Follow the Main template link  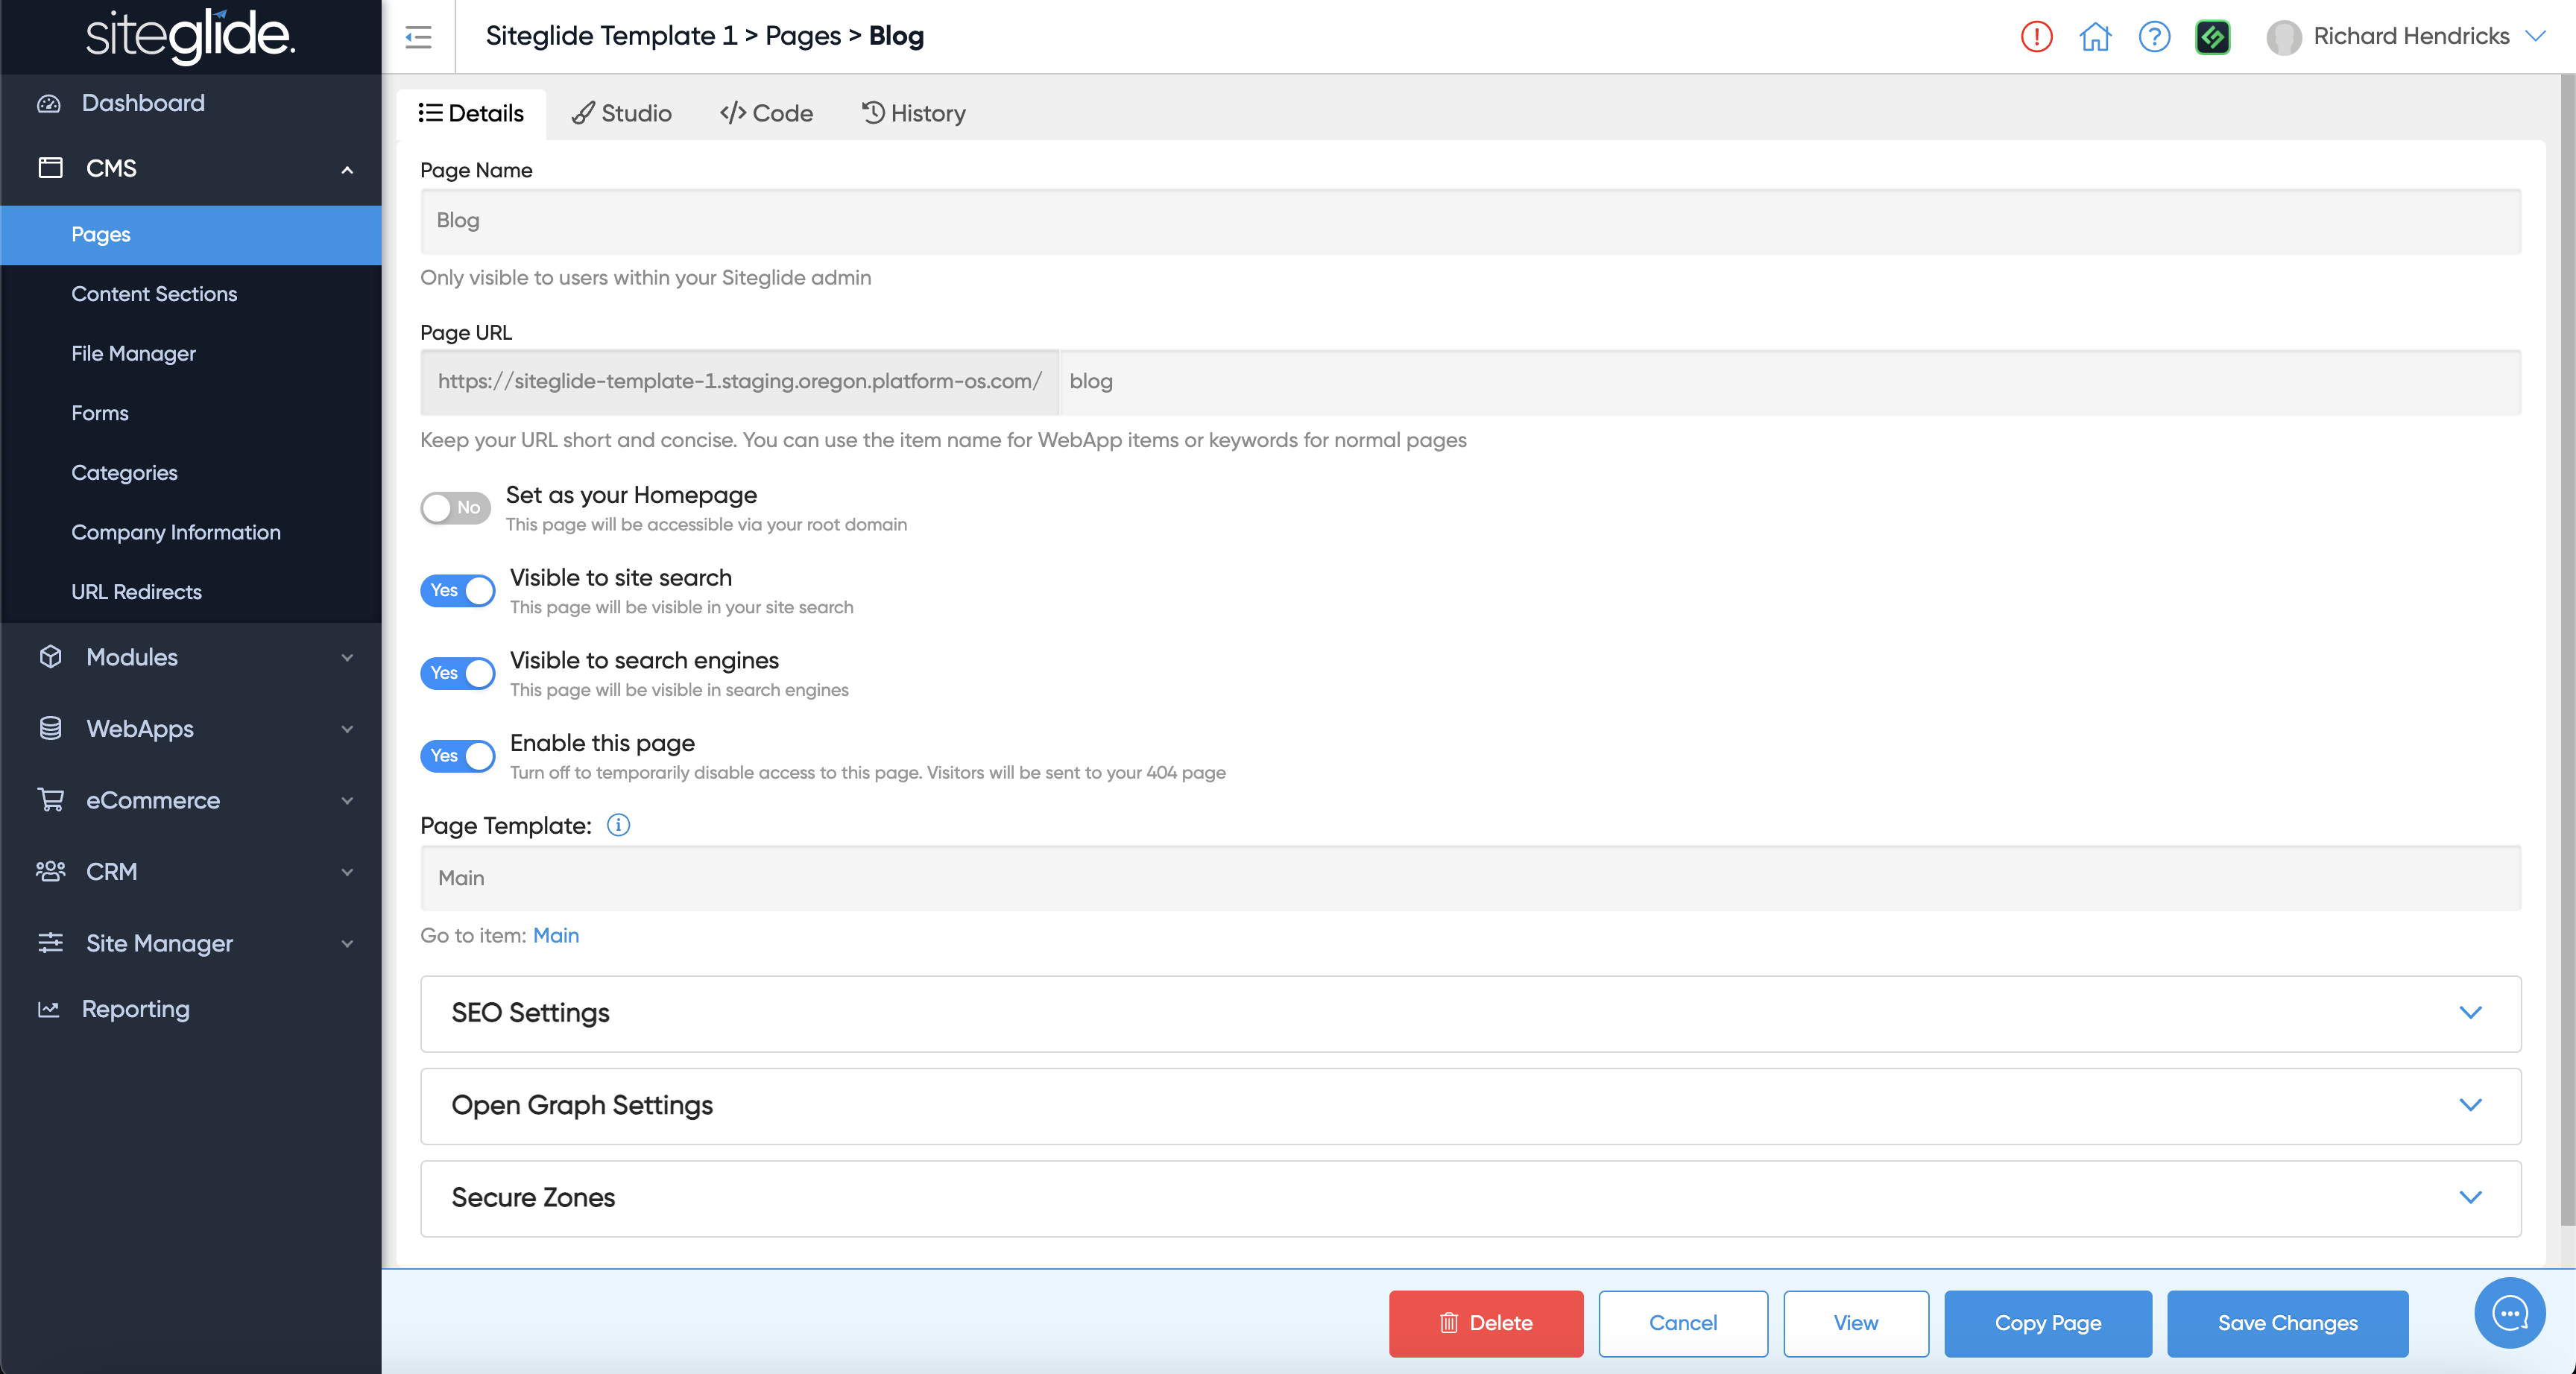tap(556, 935)
